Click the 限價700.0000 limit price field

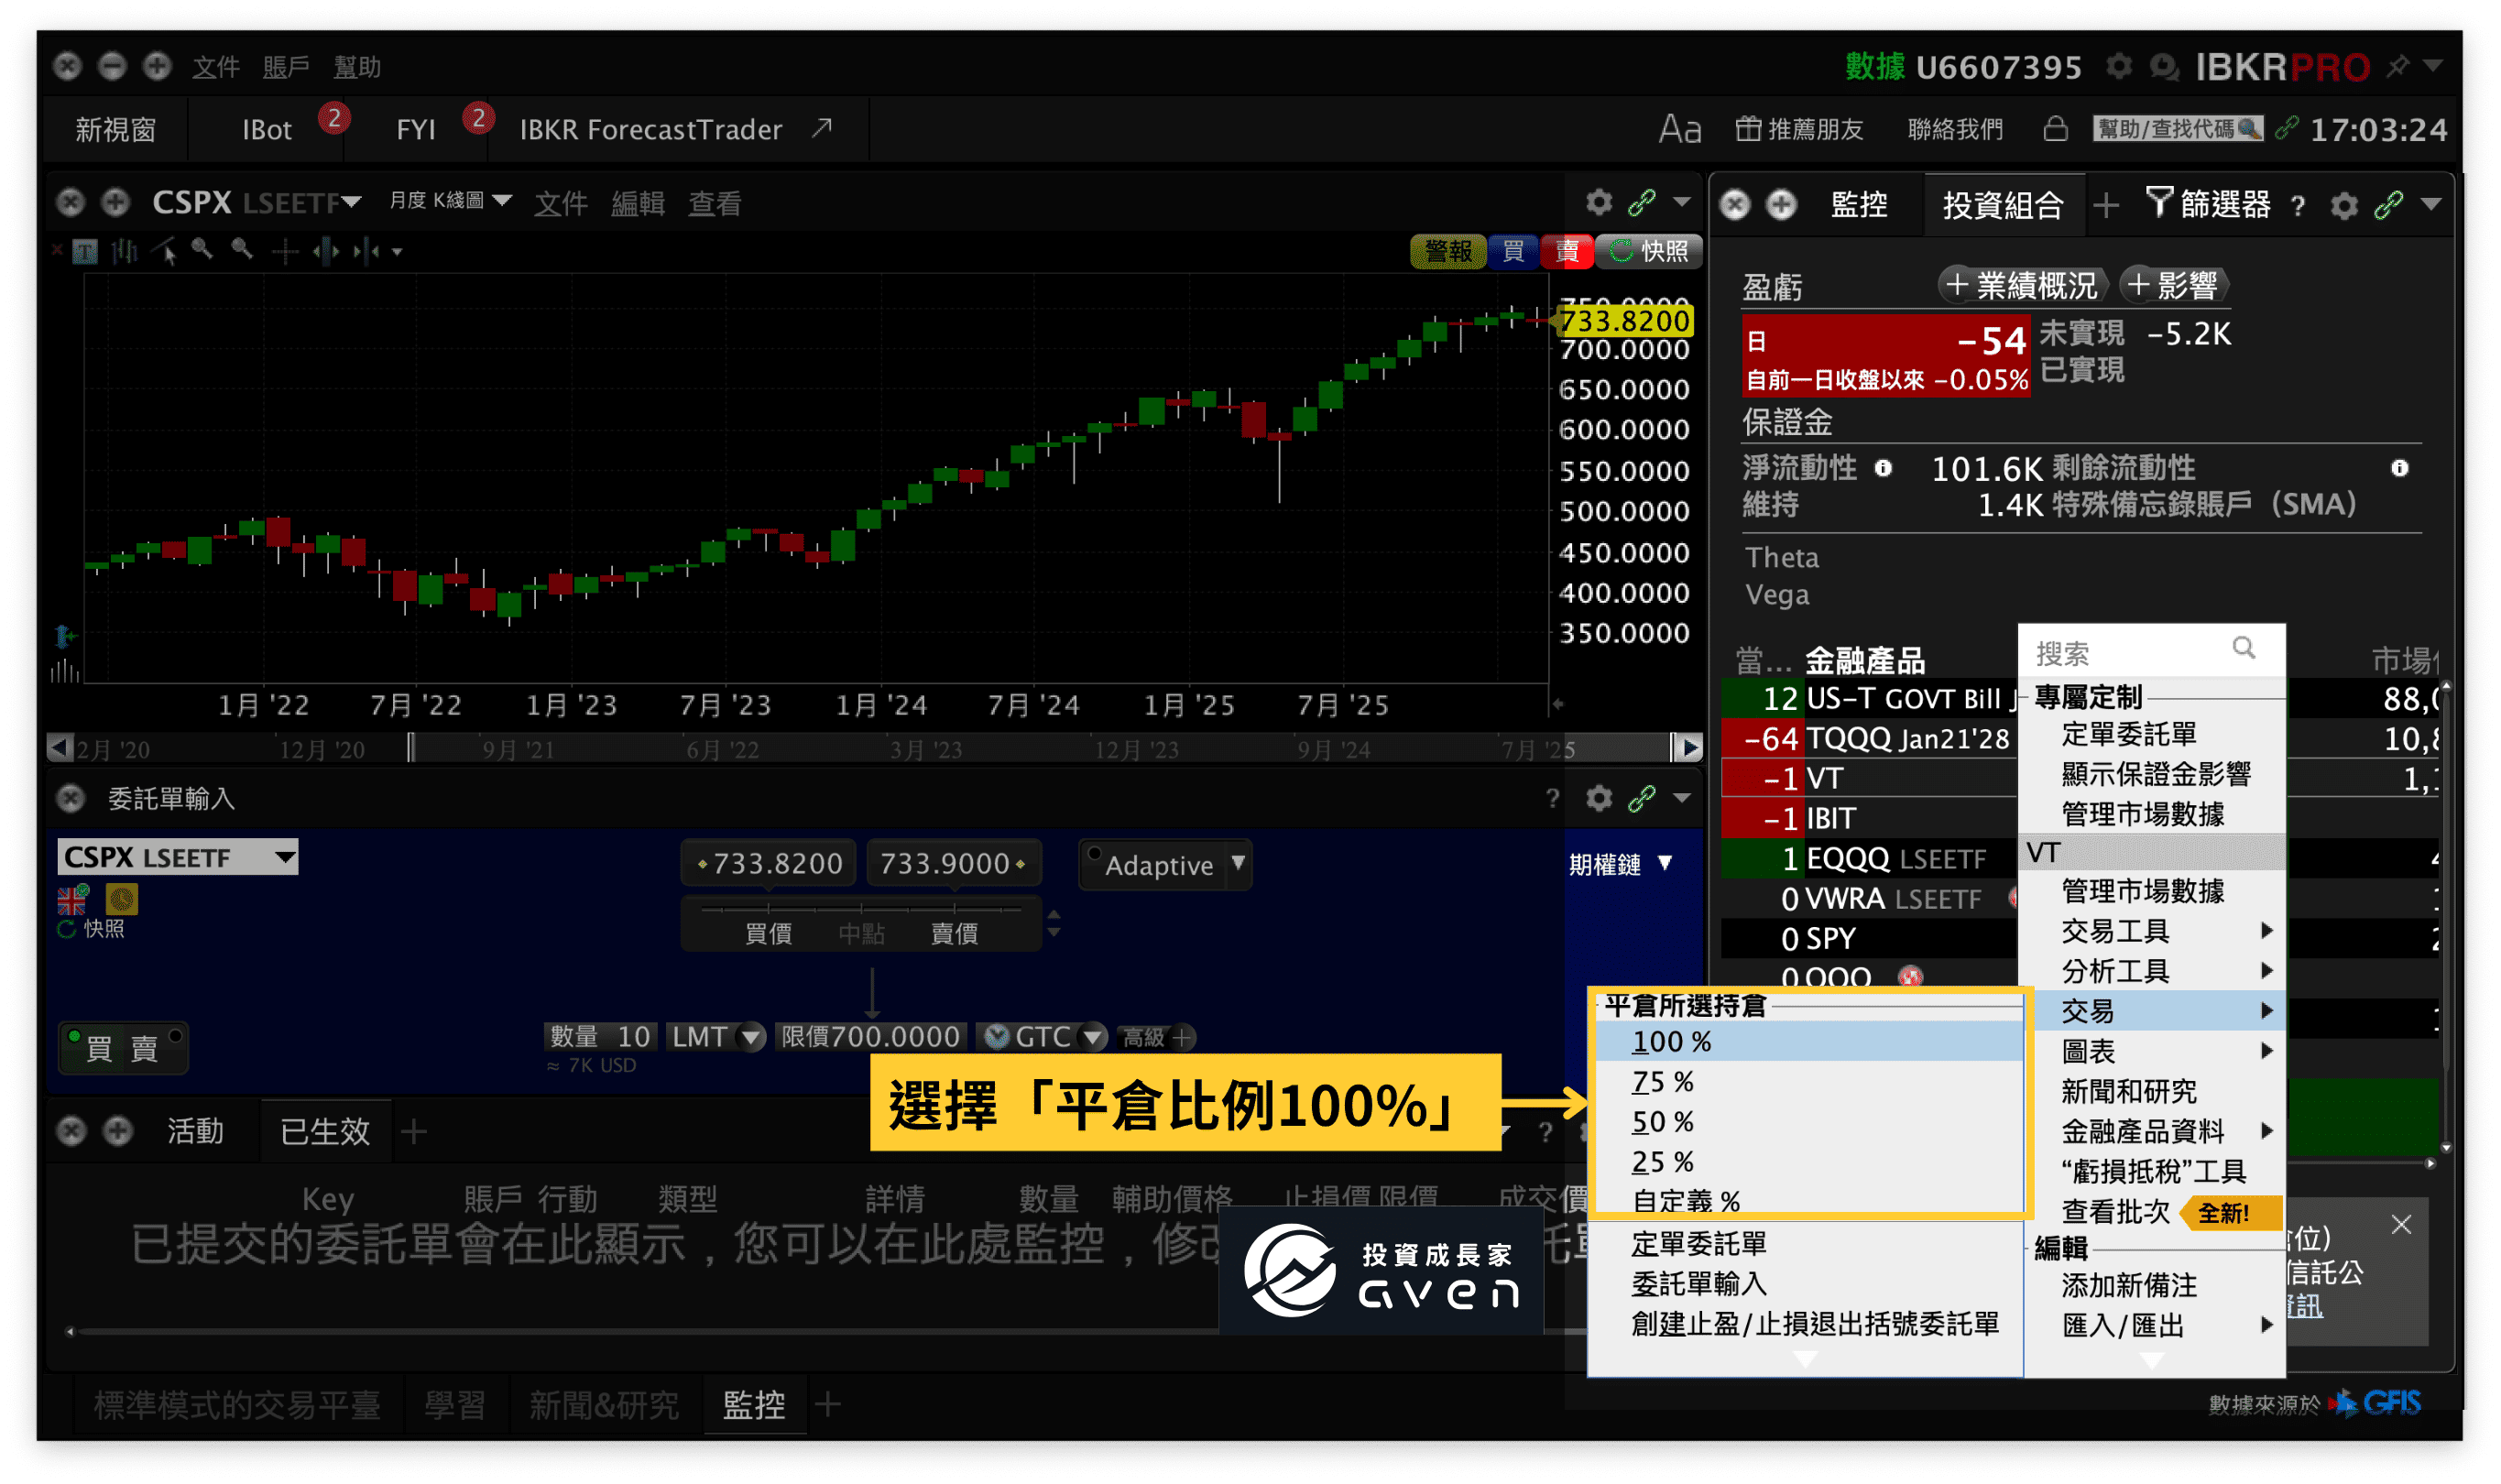click(871, 1037)
